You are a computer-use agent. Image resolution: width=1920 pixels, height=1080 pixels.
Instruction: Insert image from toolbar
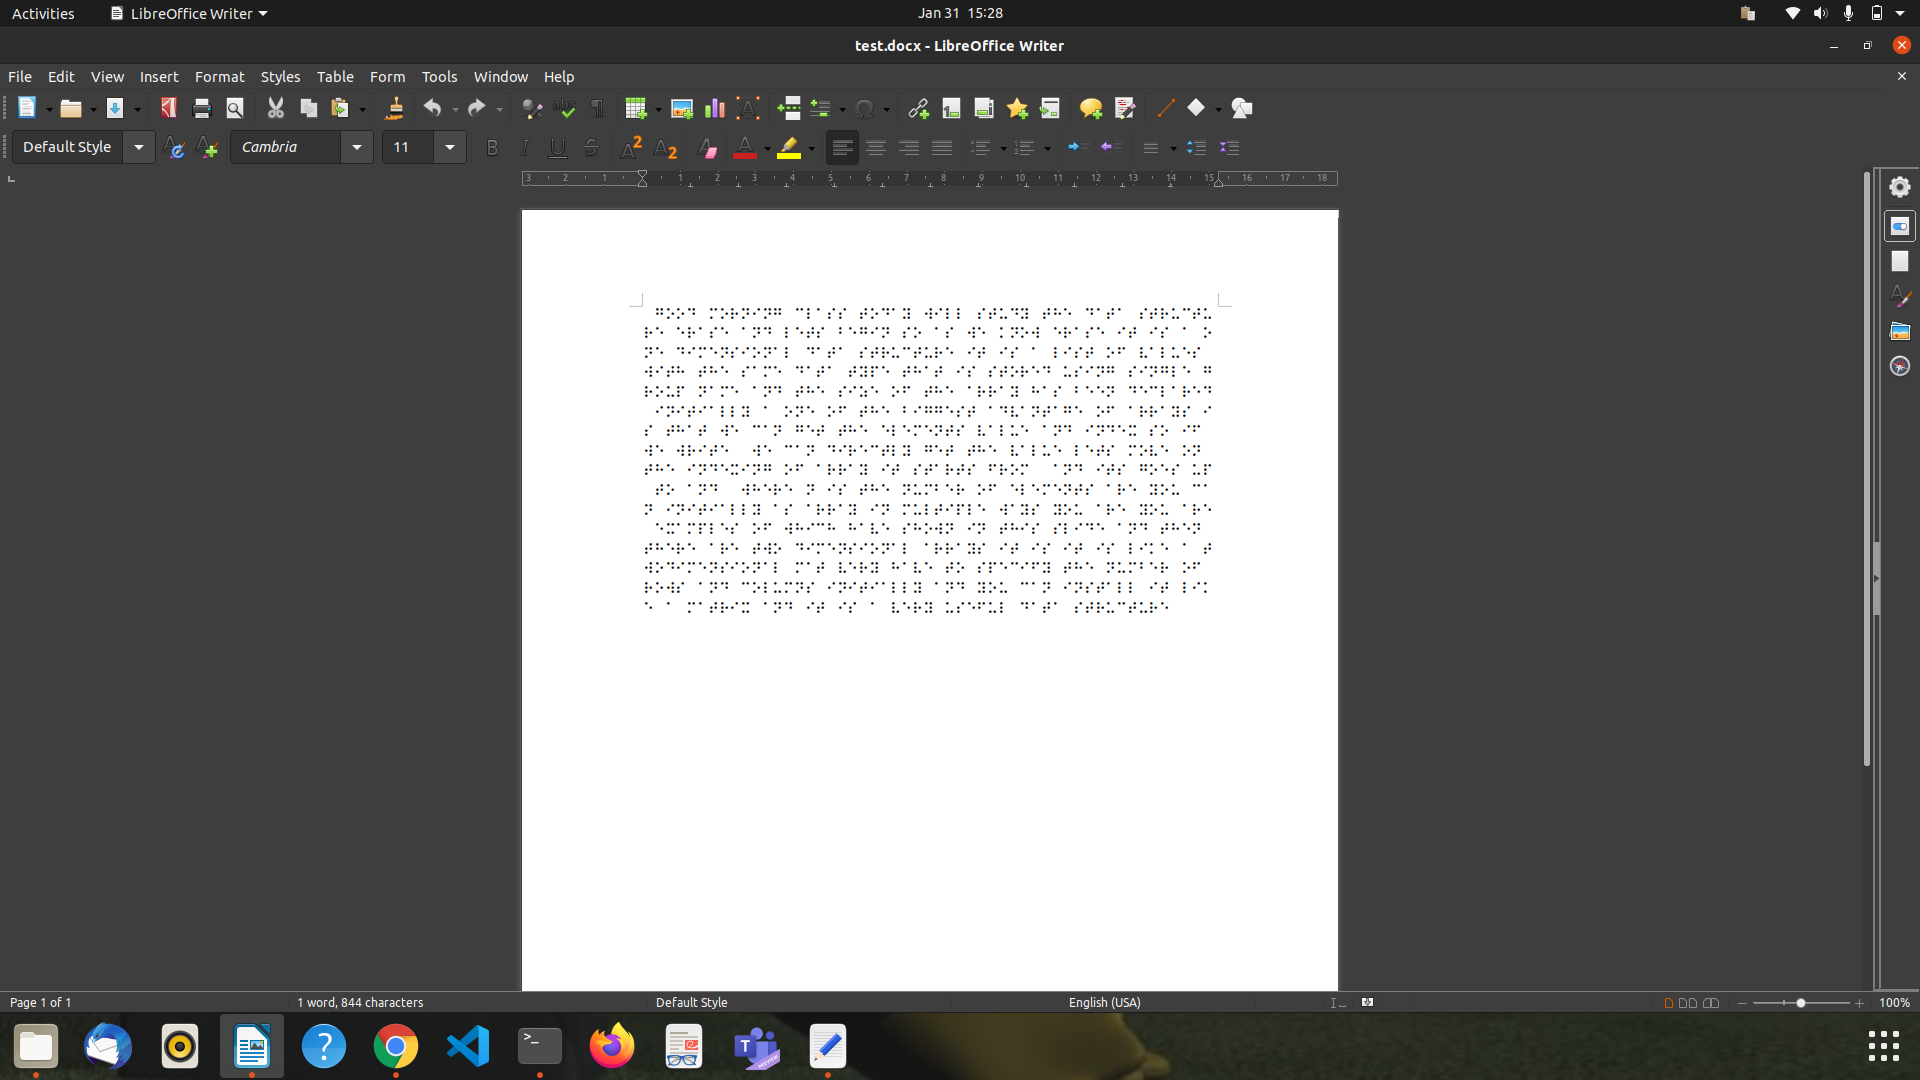pyautogui.click(x=681, y=108)
